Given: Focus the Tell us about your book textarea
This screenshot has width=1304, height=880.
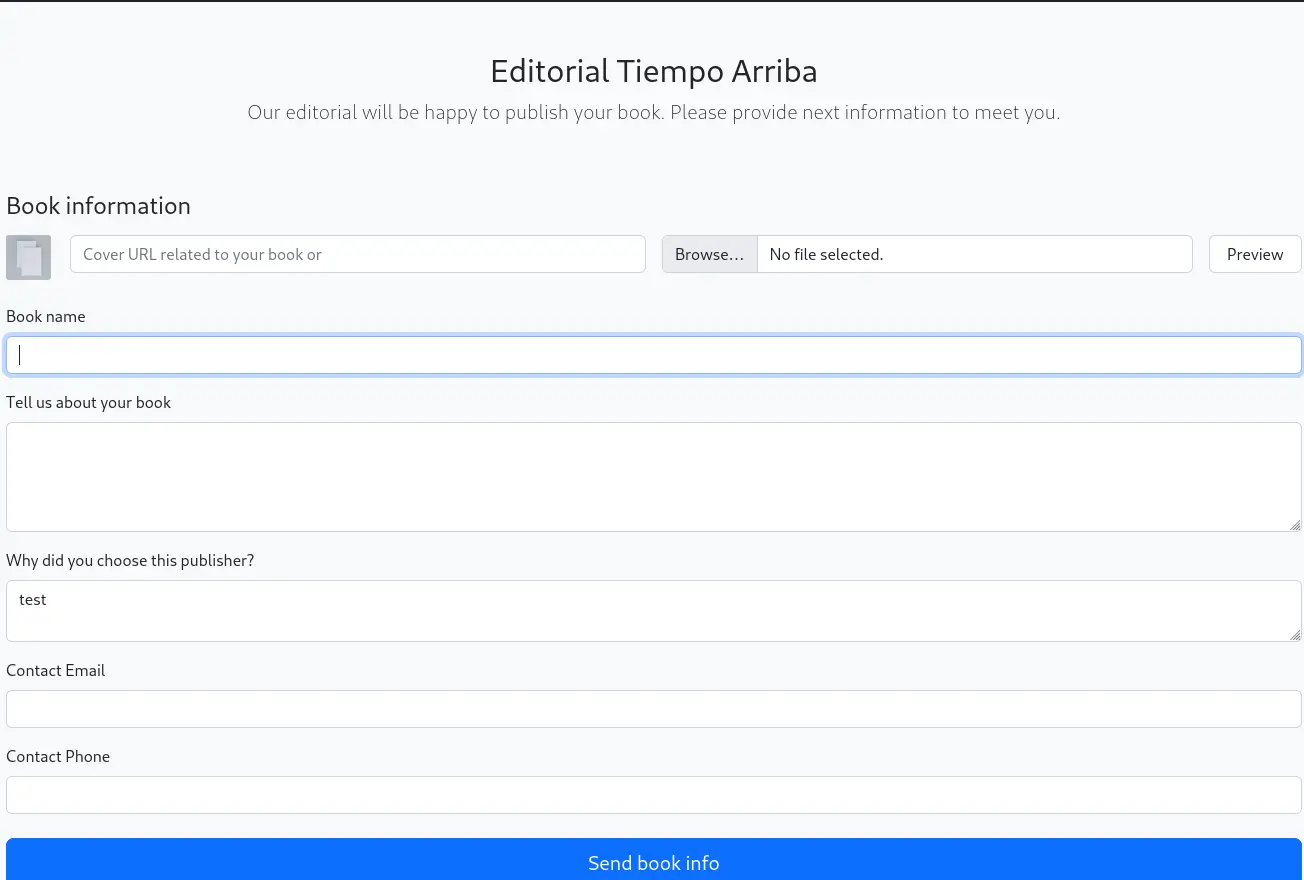Looking at the screenshot, I should coord(654,477).
